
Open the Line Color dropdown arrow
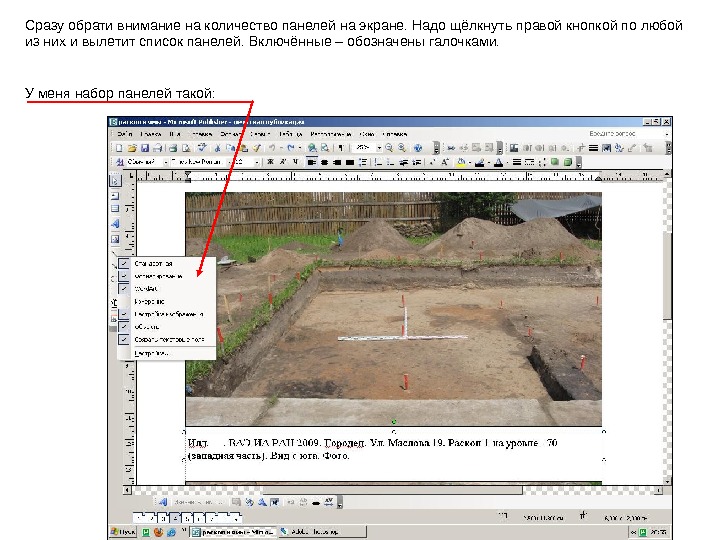click(x=489, y=162)
